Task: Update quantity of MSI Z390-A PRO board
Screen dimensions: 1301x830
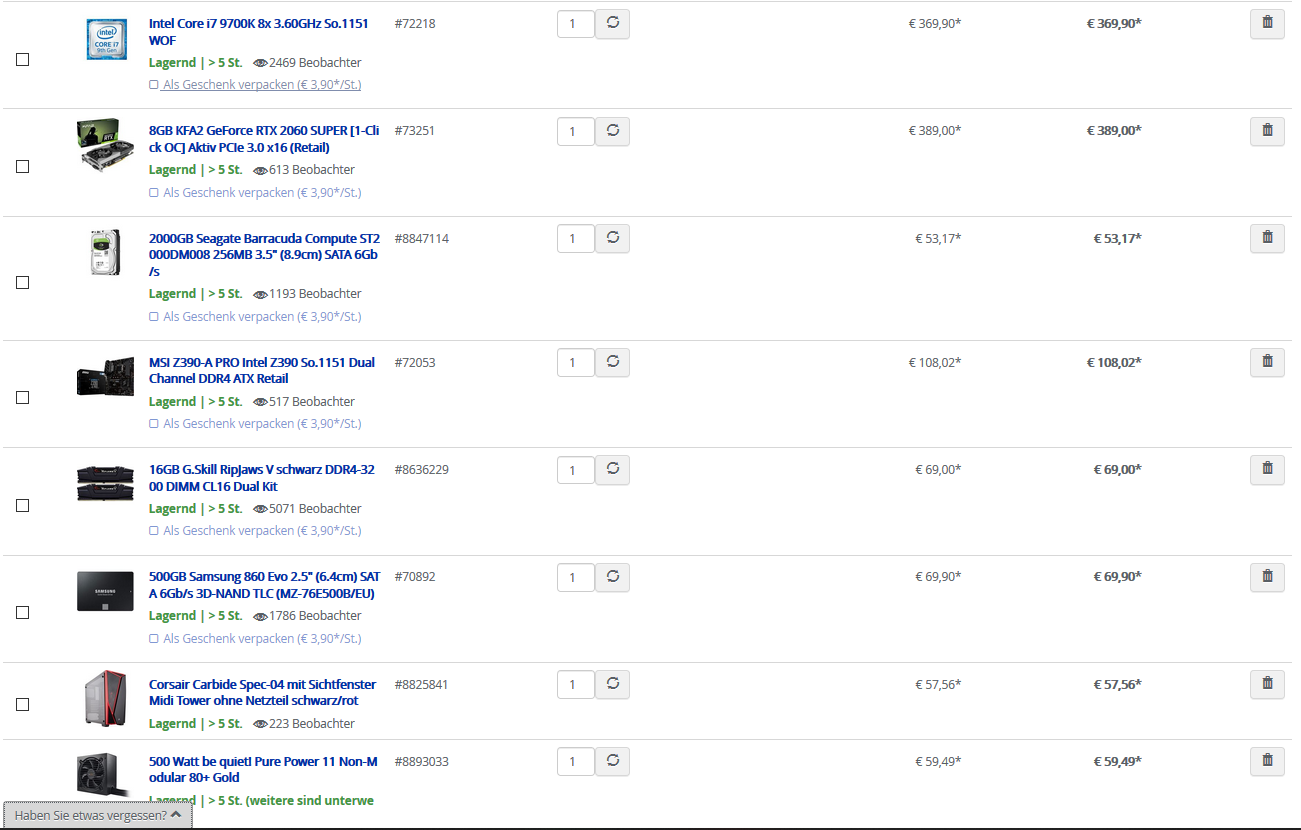Action: click(x=612, y=362)
